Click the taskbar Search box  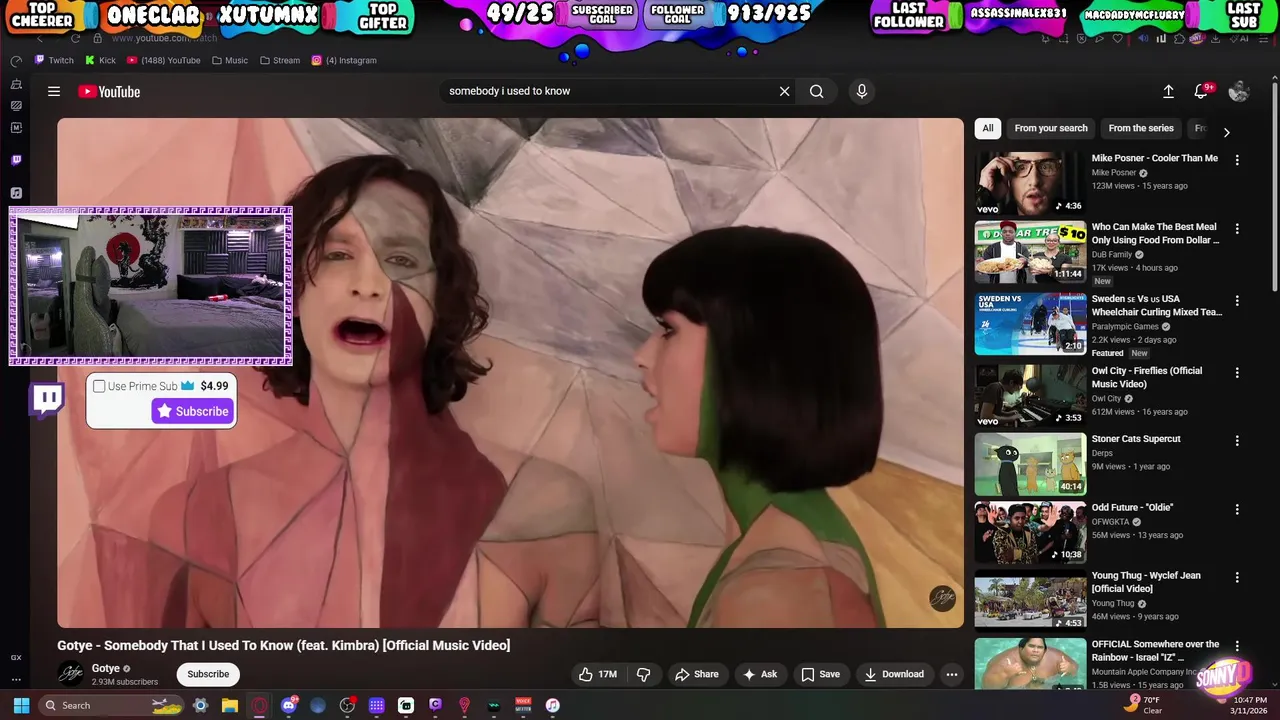click(113, 705)
